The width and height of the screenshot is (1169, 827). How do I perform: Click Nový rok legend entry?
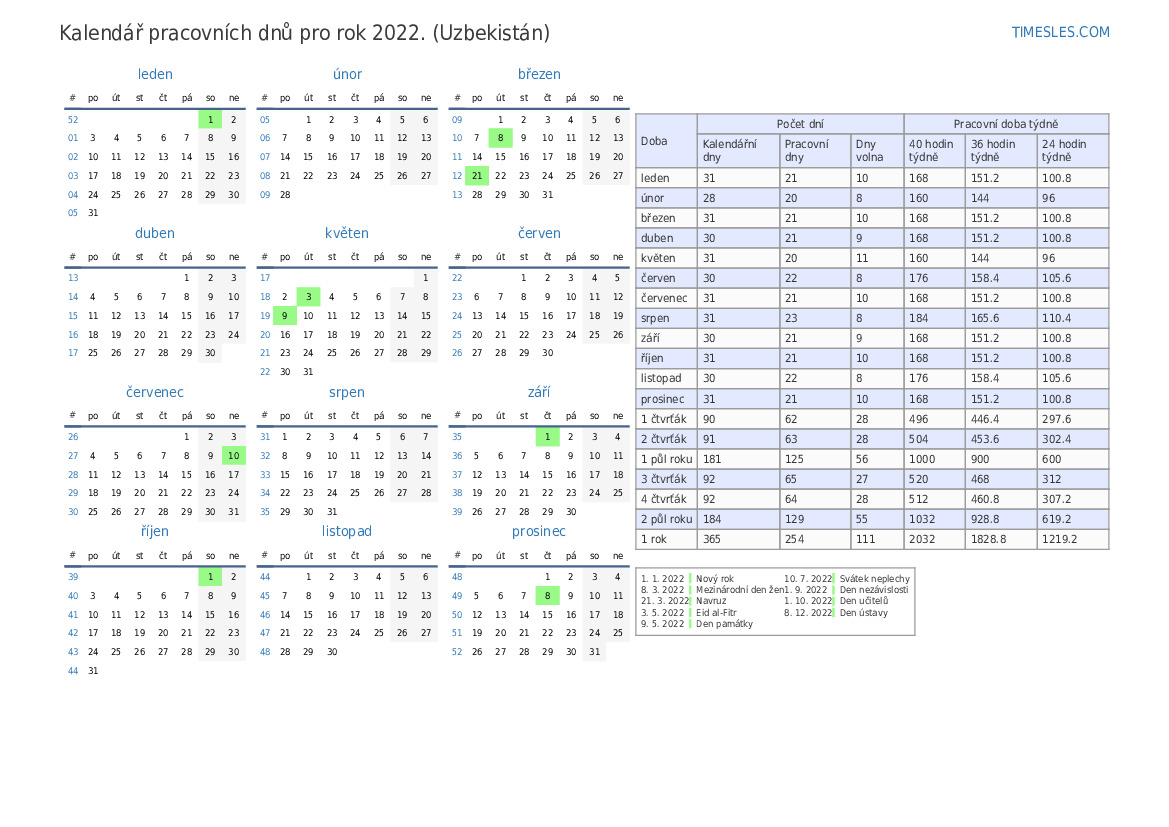coord(714,579)
